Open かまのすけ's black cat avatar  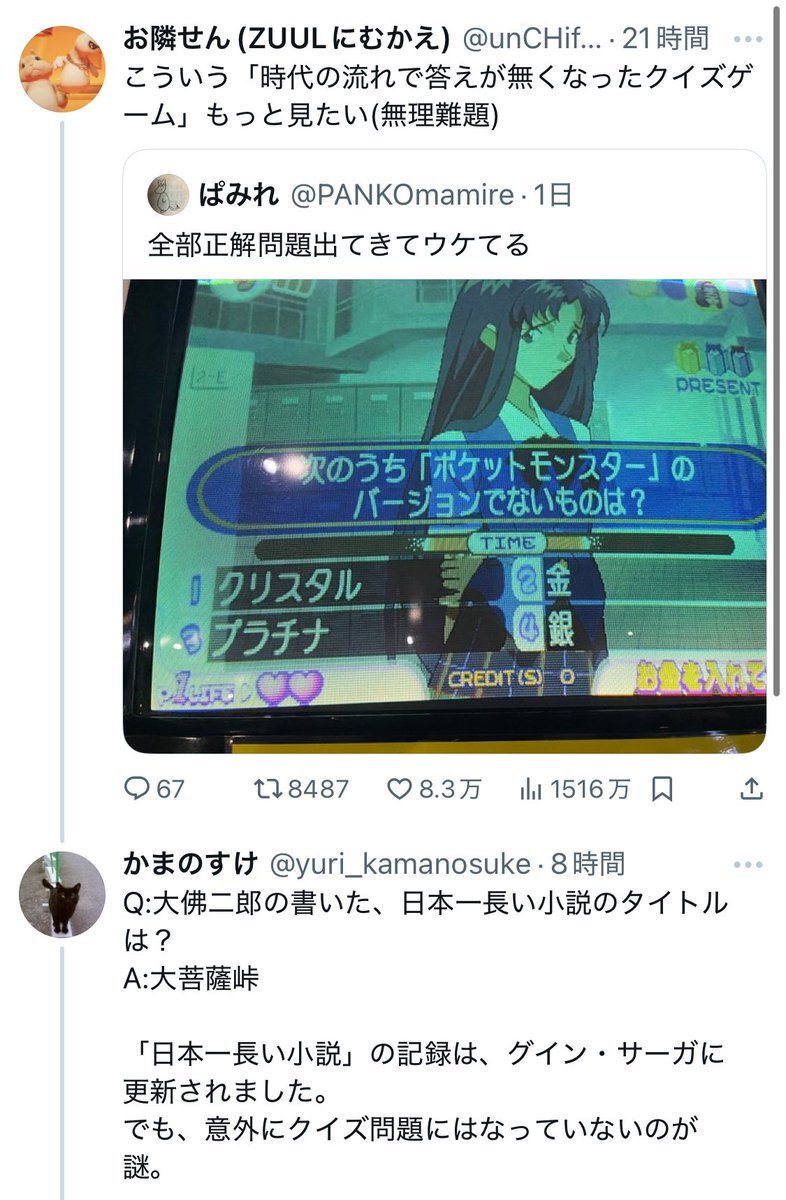63,893
